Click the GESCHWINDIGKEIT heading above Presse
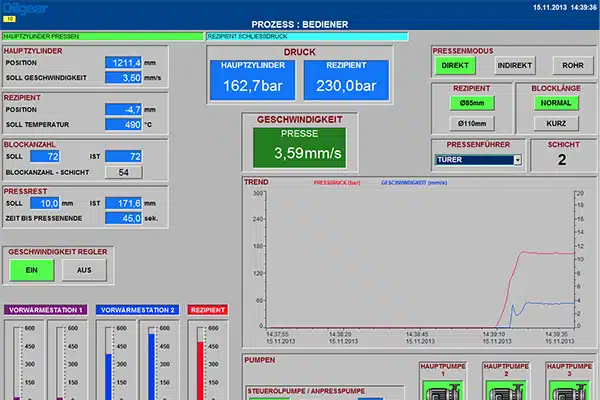This screenshot has width=600, height=400. [x=300, y=120]
